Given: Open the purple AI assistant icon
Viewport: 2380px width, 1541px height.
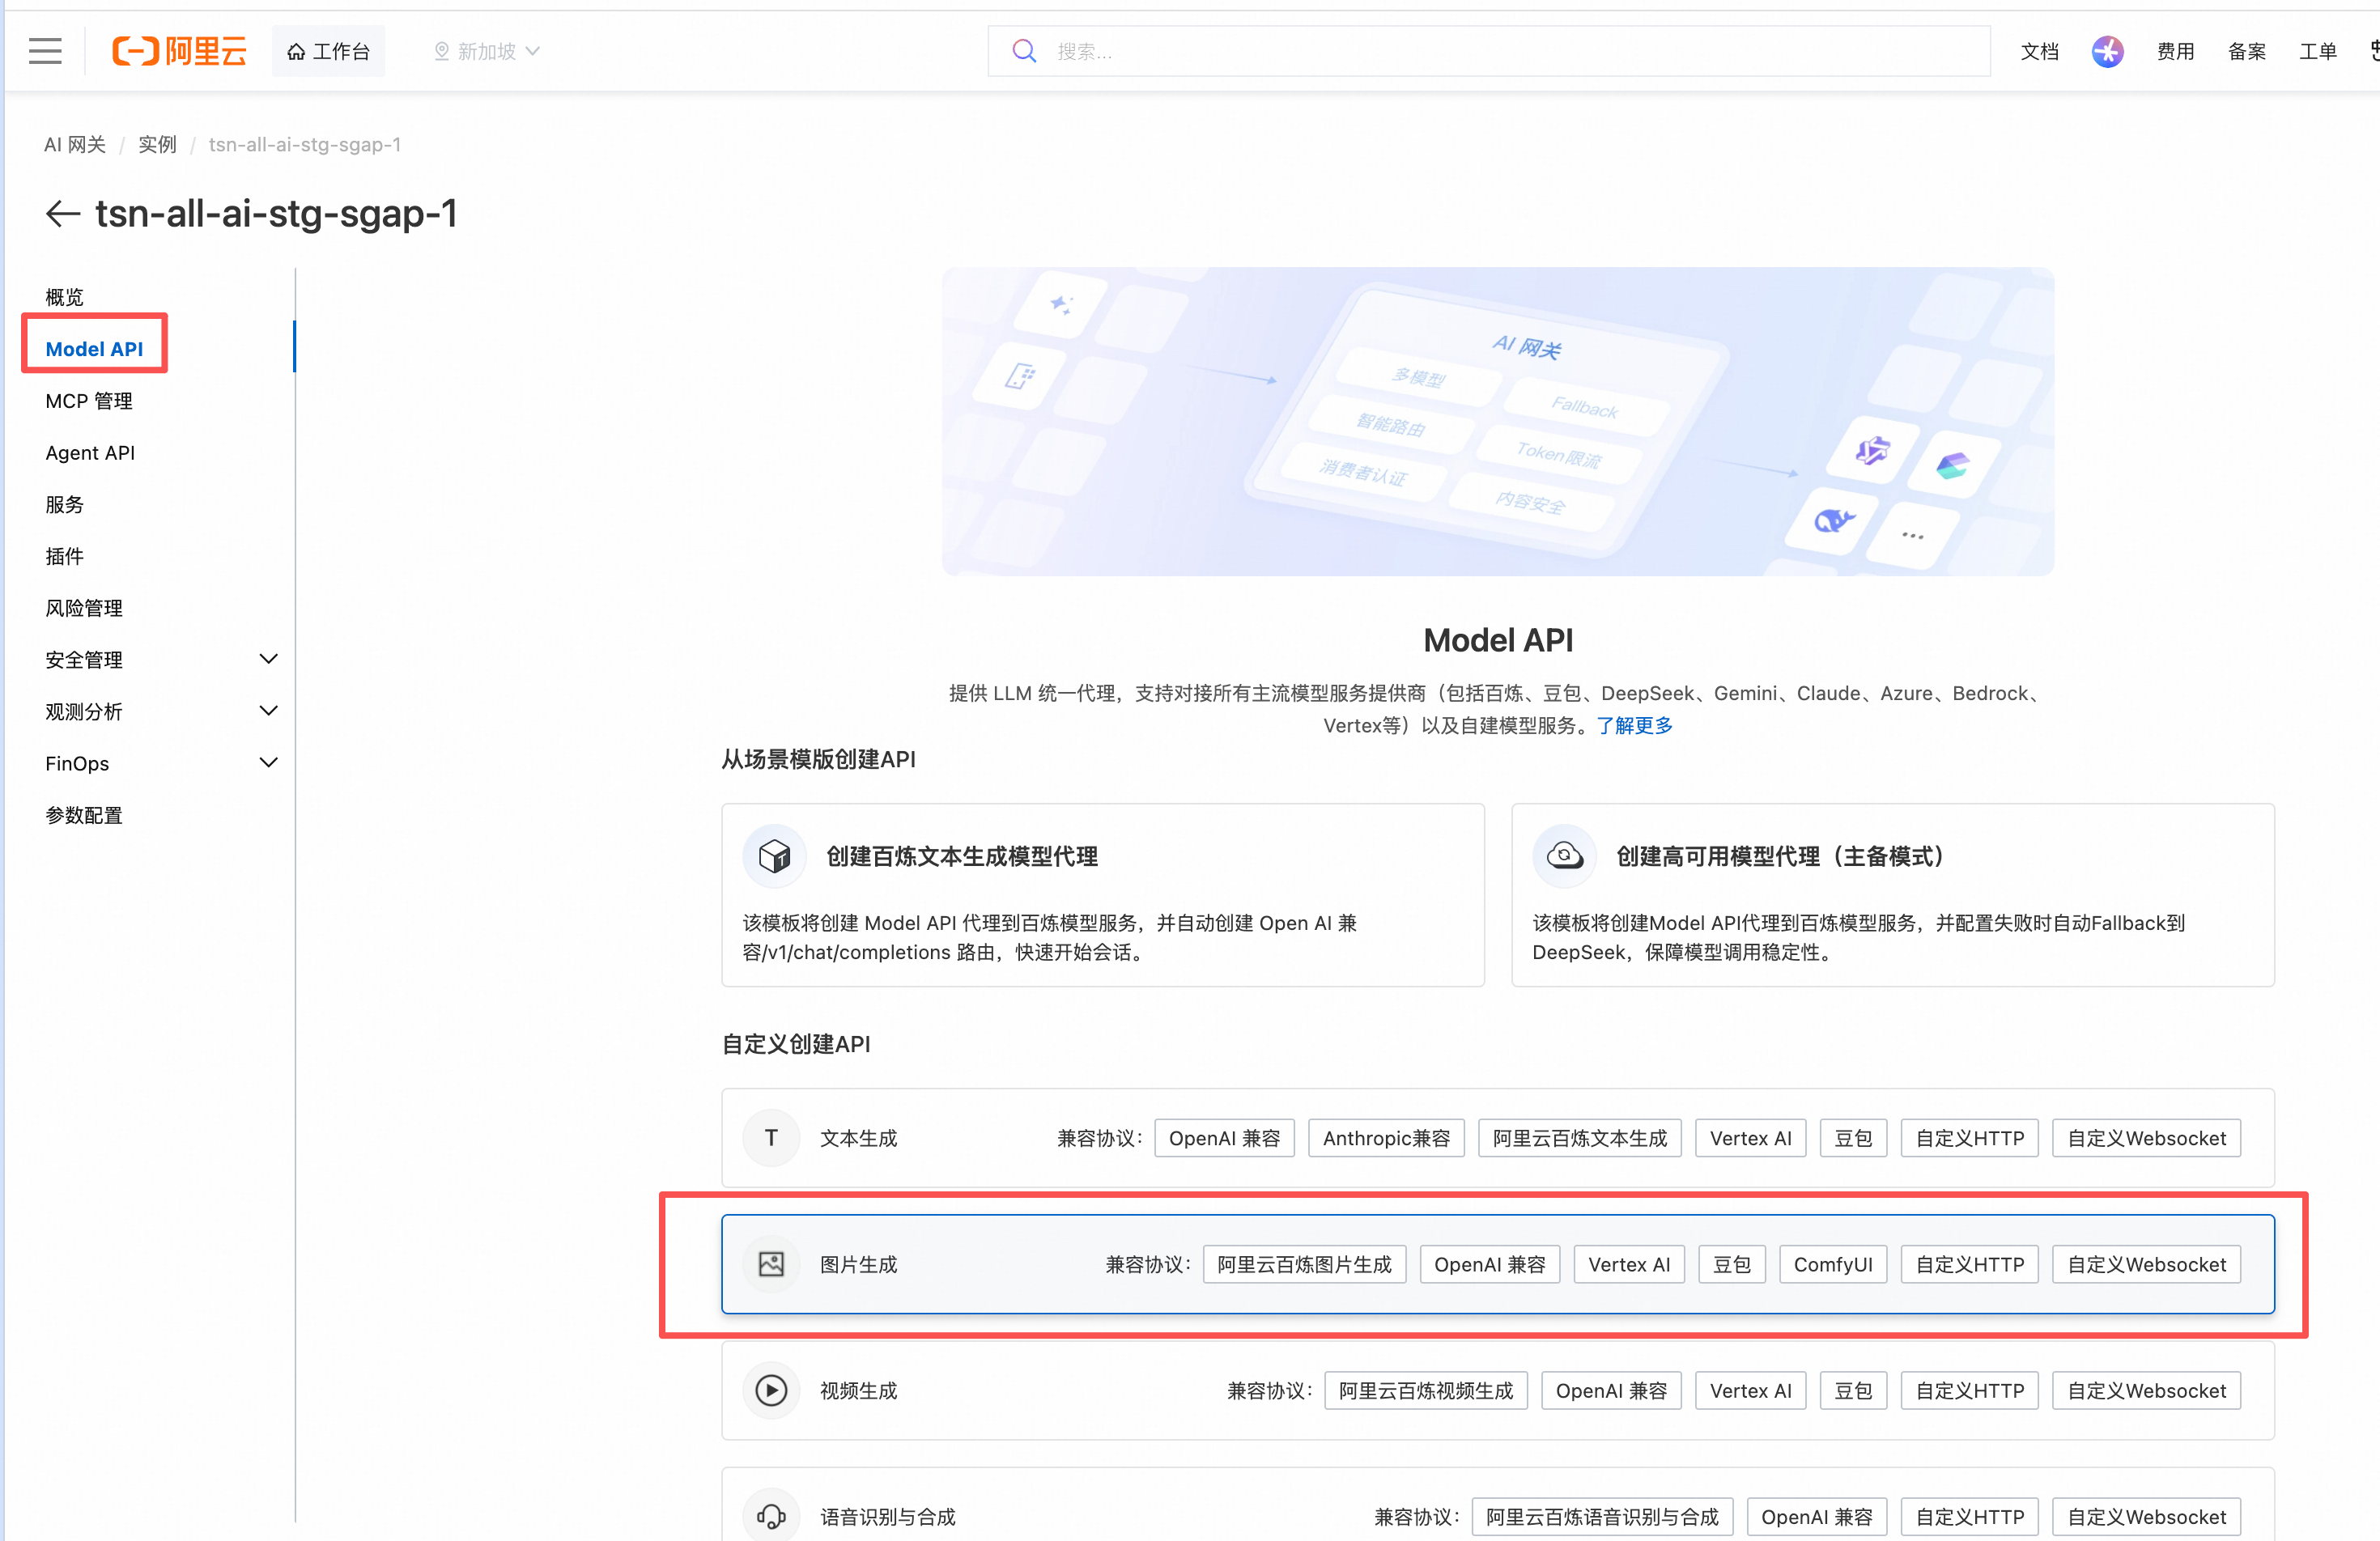Looking at the screenshot, I should tap(2107, 51).
